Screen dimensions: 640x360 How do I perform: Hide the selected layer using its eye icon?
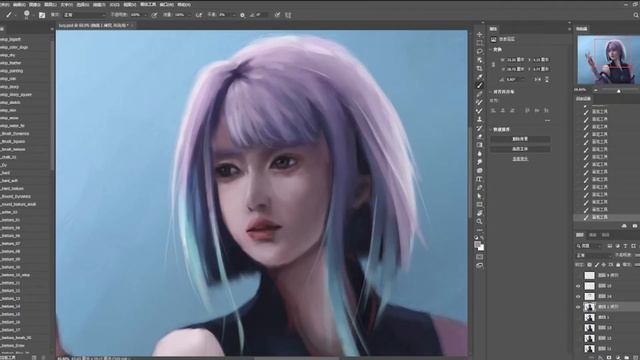point(578,307)
